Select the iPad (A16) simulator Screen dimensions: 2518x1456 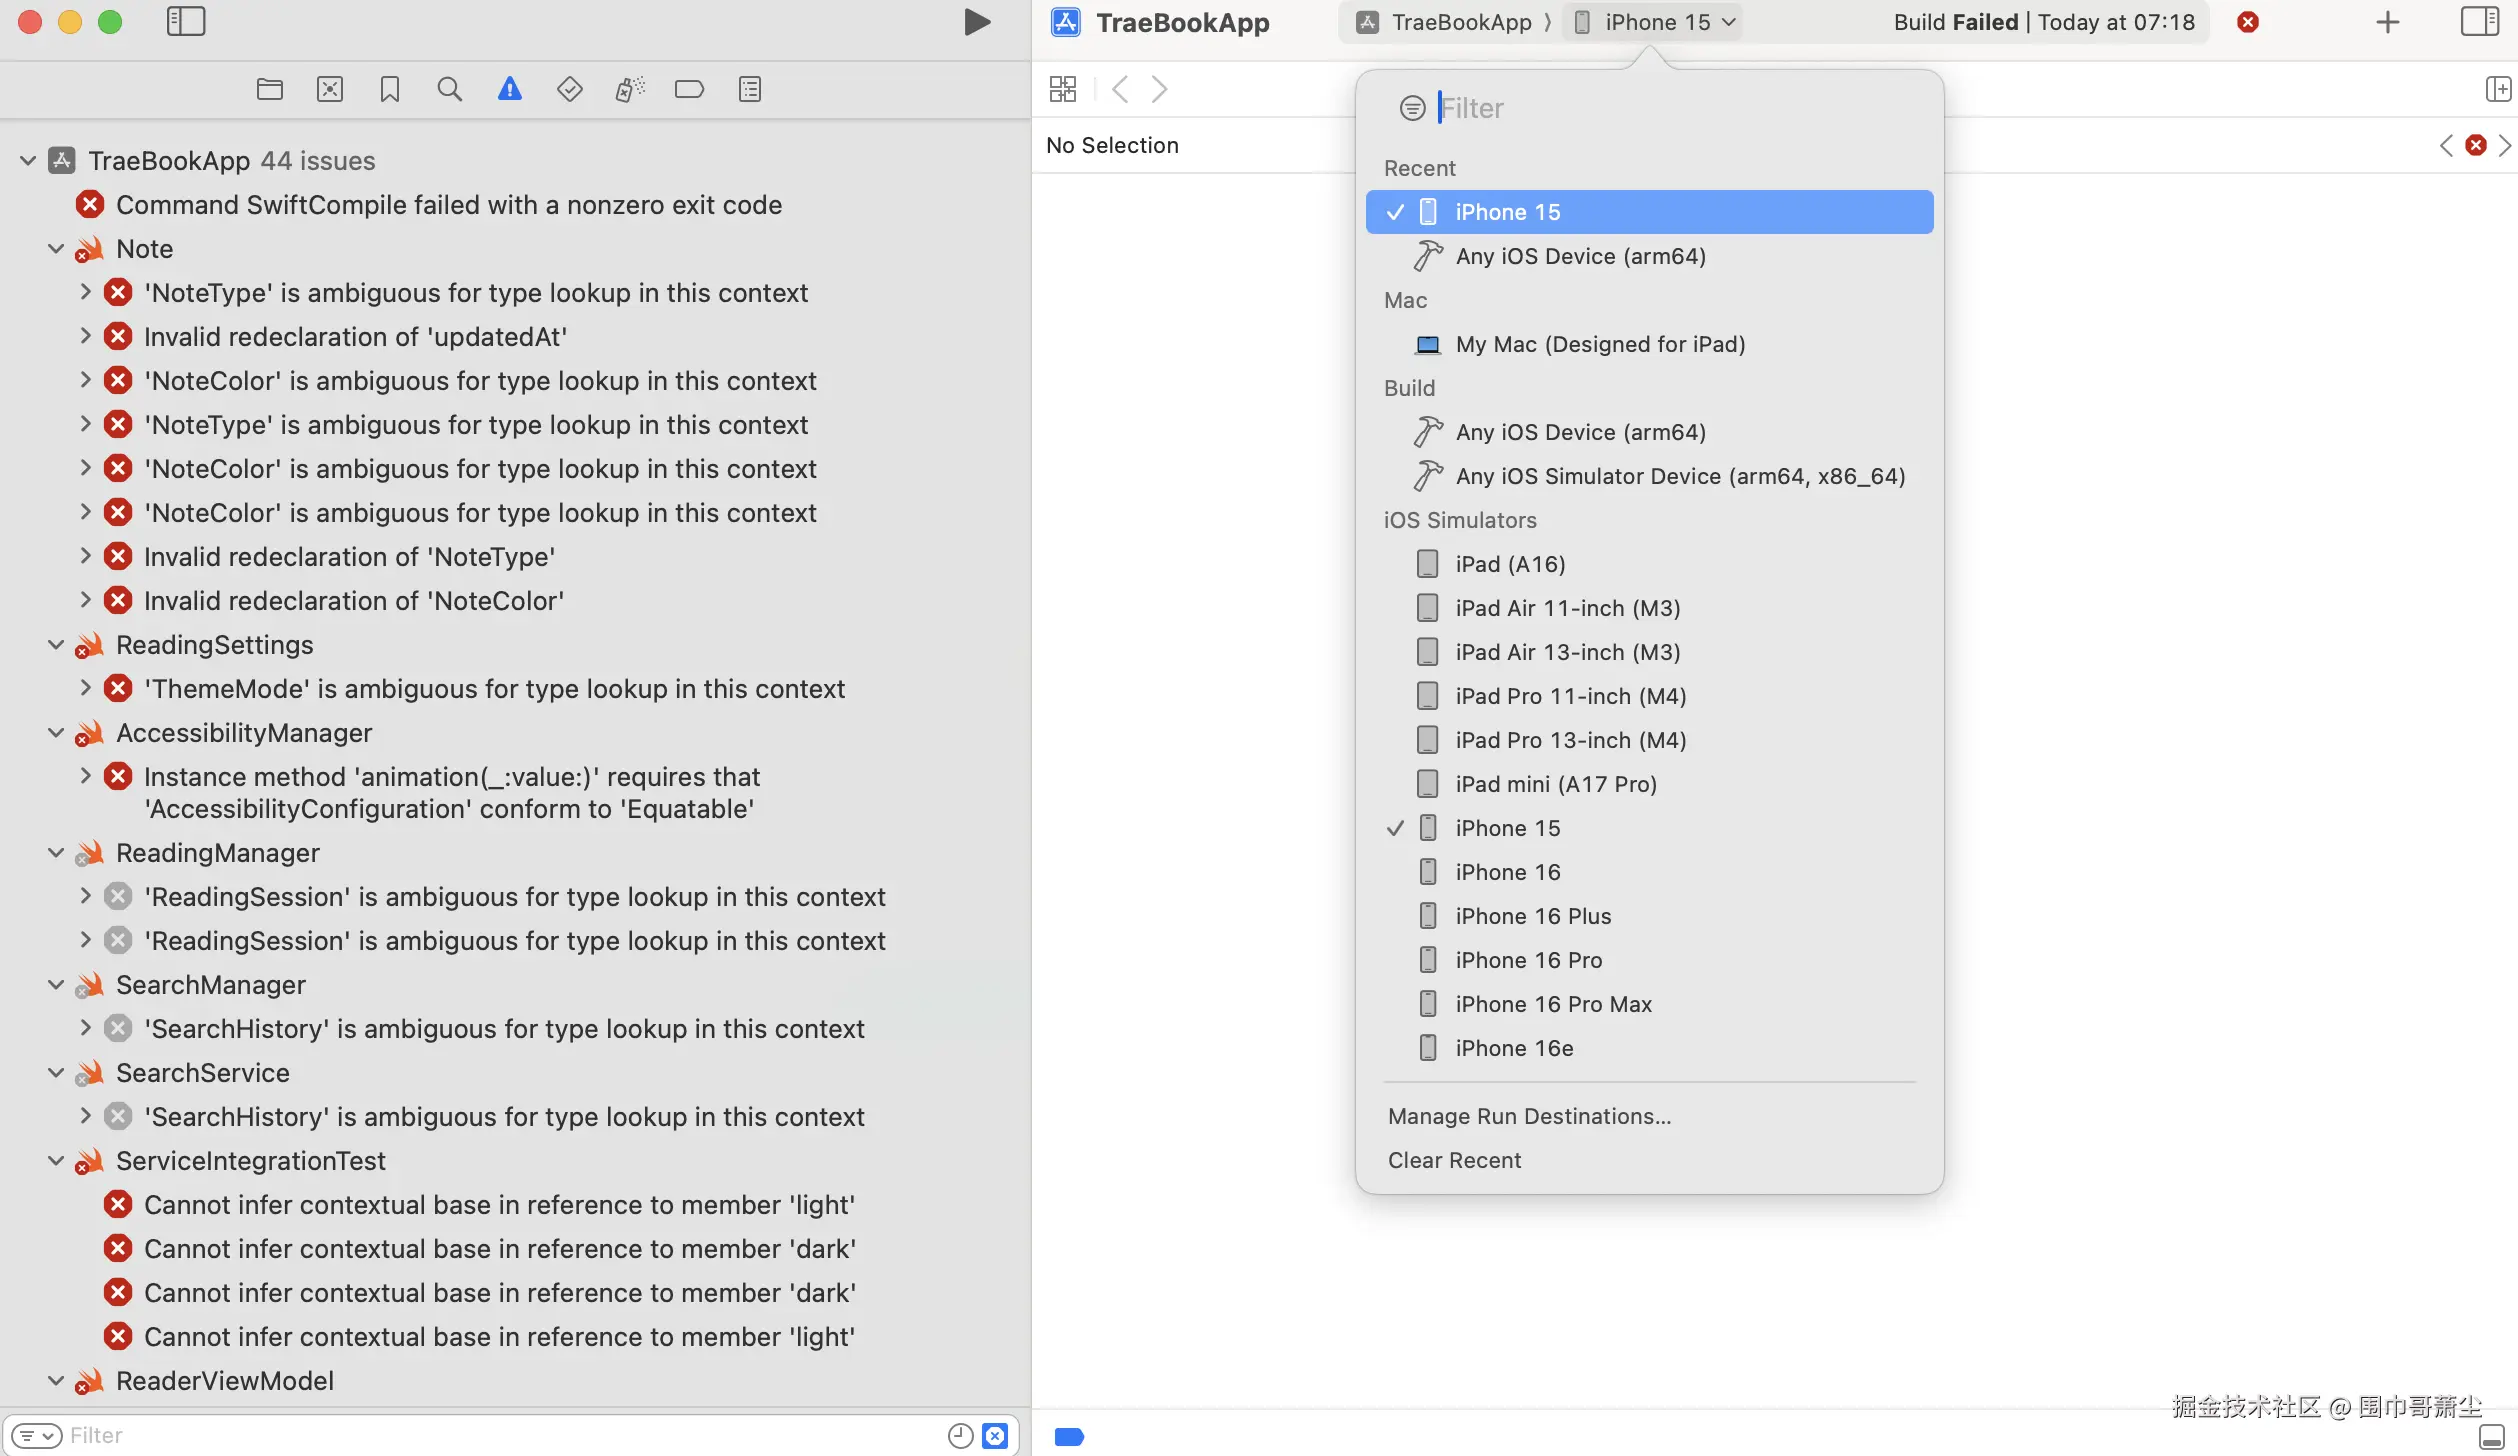[x=1649, y=564]
